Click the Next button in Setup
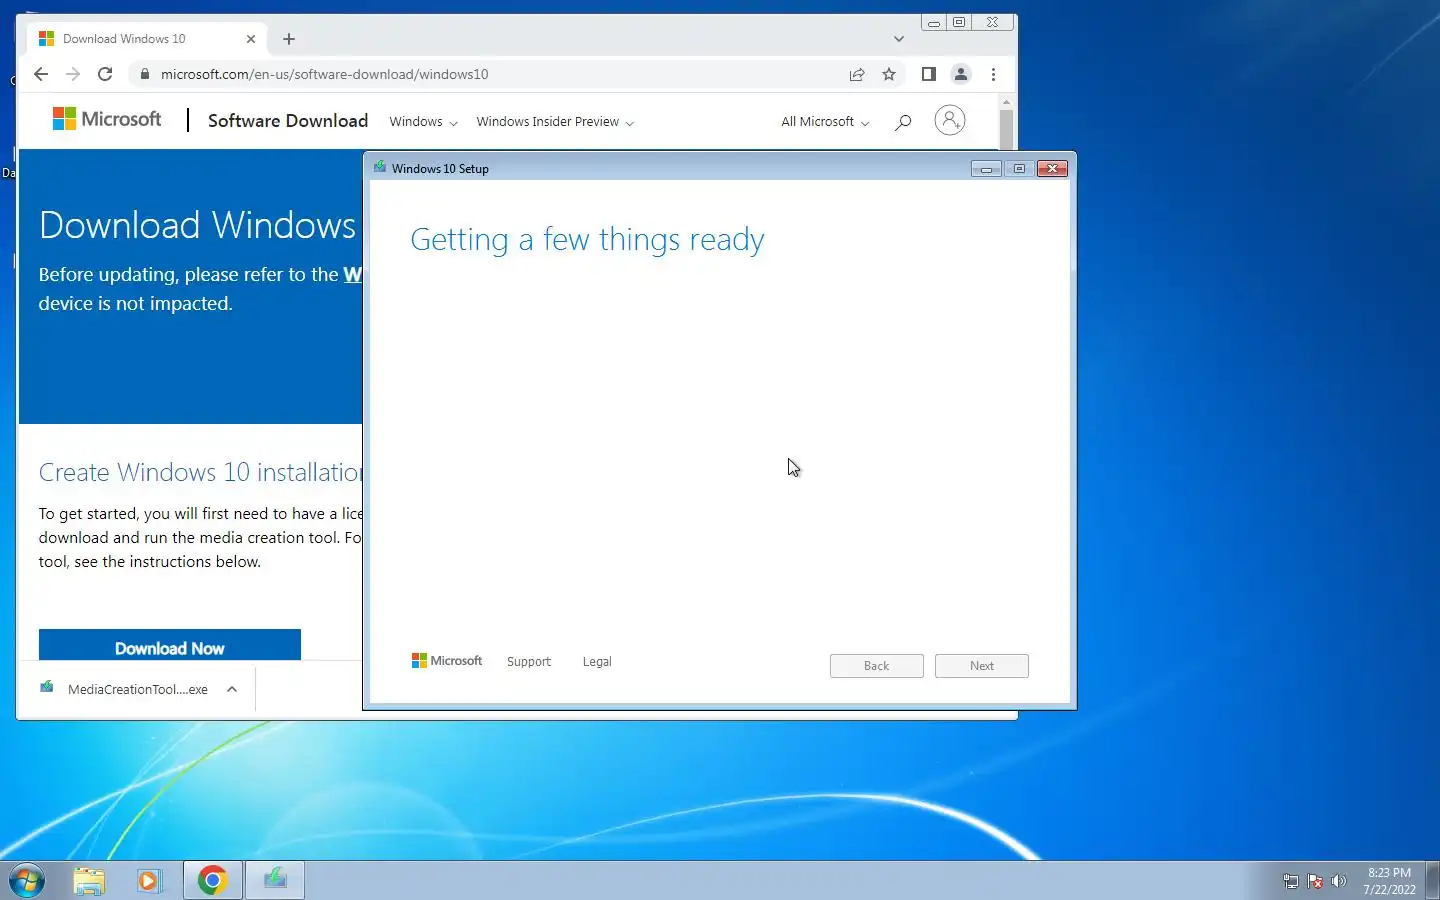 (x=982, y=666)
